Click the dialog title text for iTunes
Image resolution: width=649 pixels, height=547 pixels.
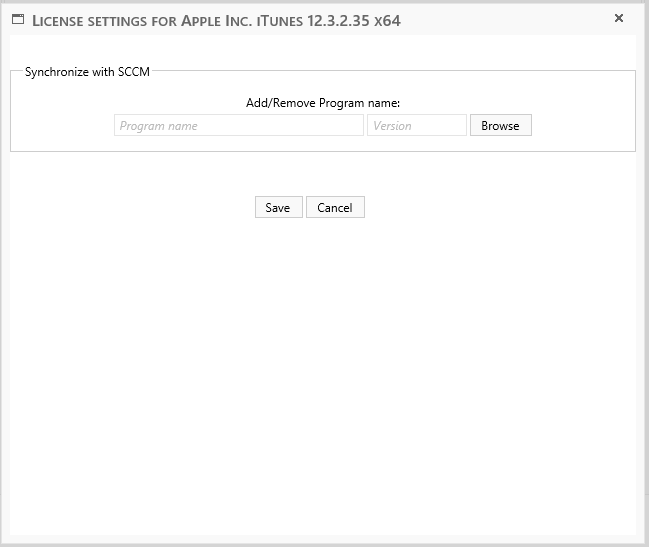217,20
